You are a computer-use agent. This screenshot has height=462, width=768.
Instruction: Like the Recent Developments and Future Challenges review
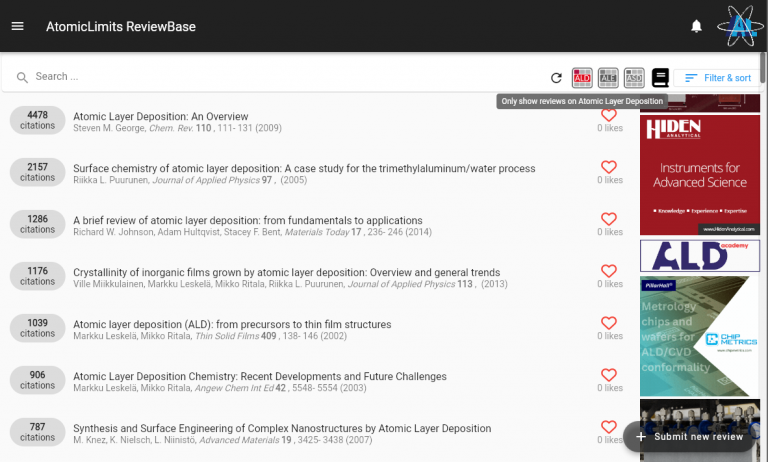click(x=609, y=375)
